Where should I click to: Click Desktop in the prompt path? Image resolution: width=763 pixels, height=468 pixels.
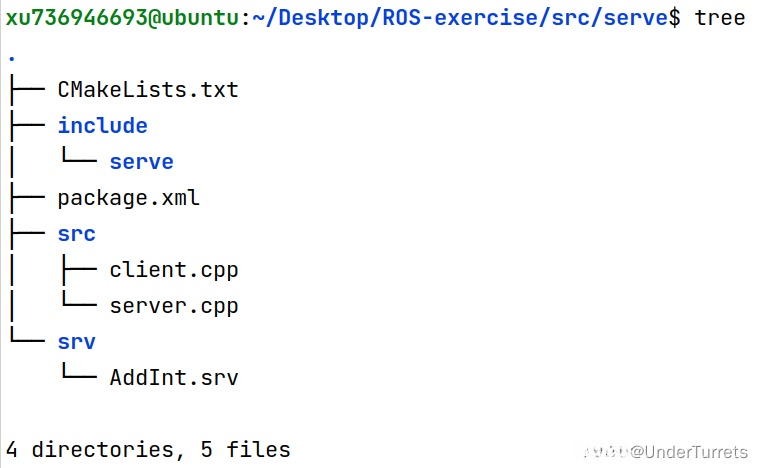[x=320, y=18]
